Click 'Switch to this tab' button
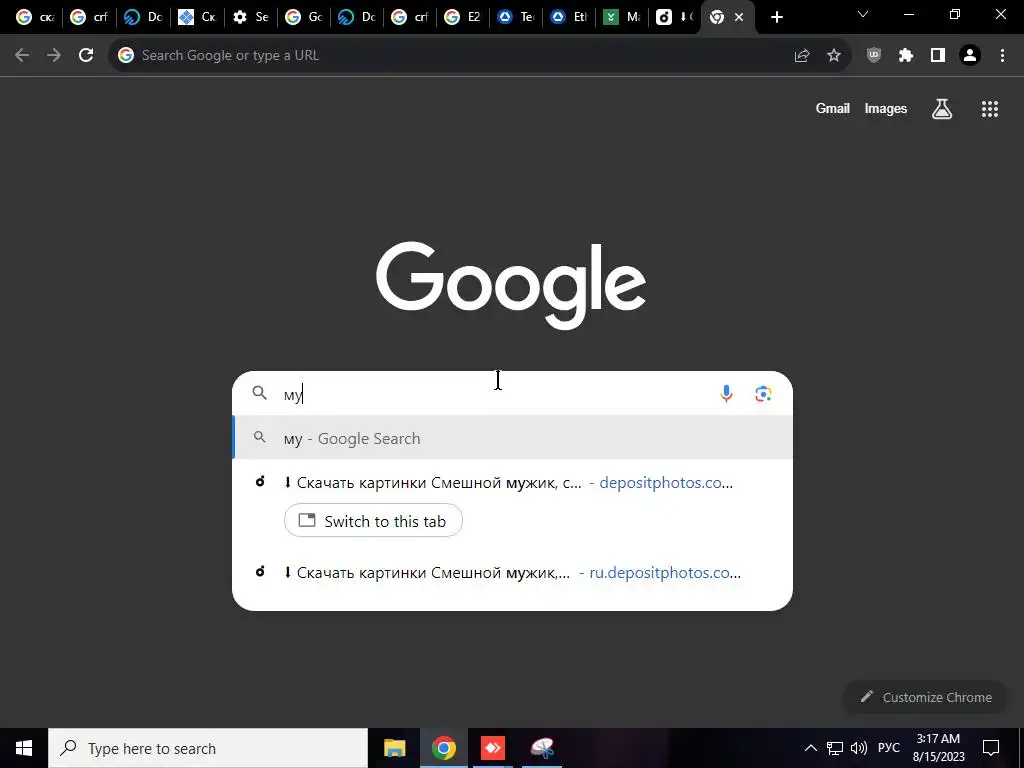 [x=373, y=520]
